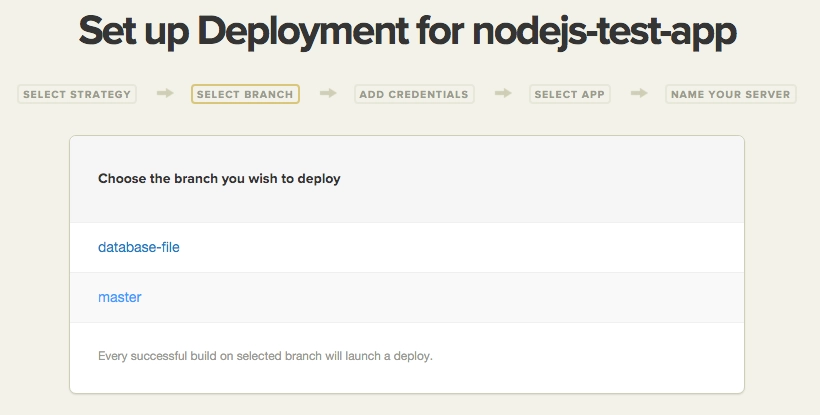The image size is (820, 415).
Task: Click the 'Choose the branch you wish to deploy' heading
Action: tap(219, 179)
